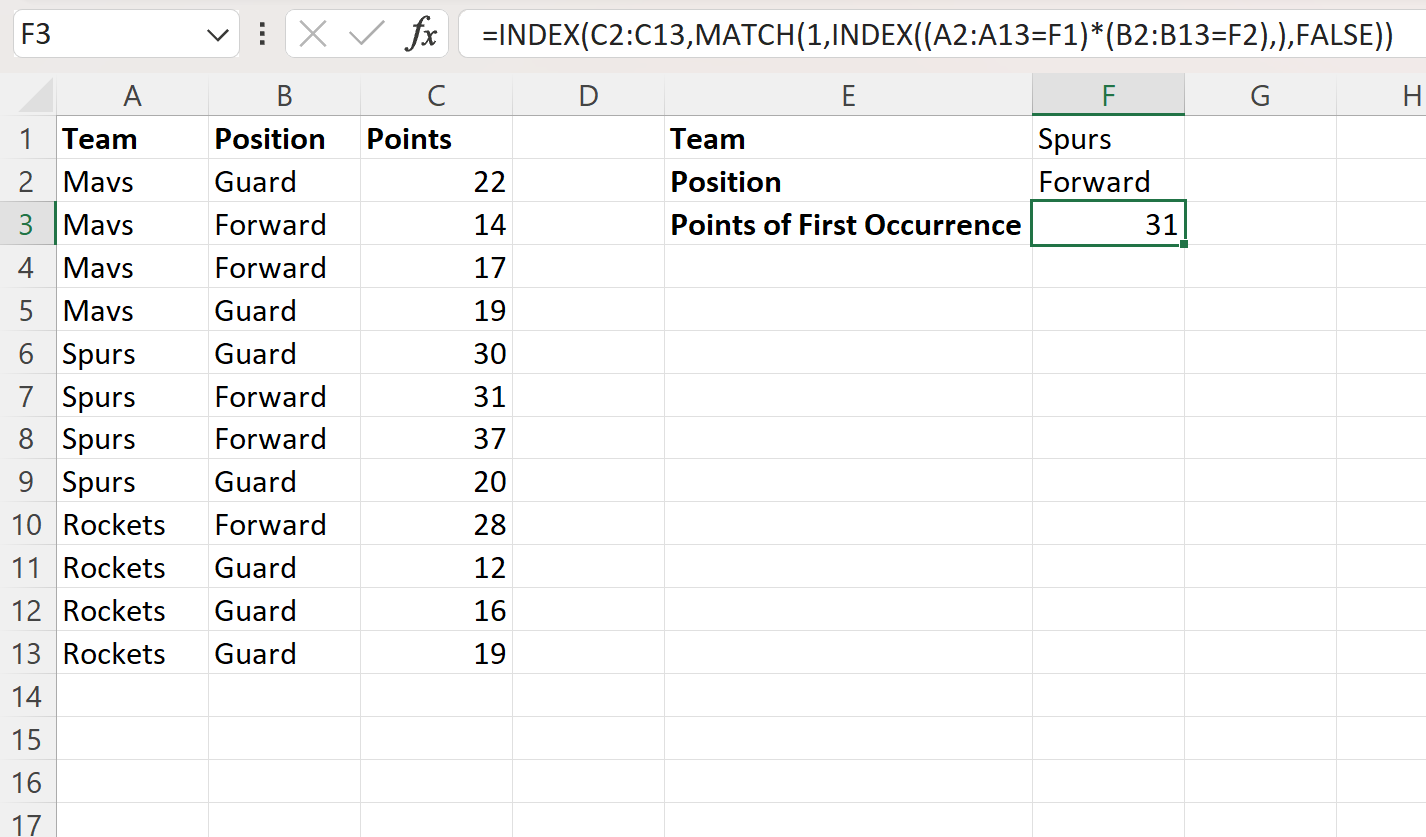
Task: Select the row 16 header
Action: pyautogui.click(x=28, y=783)
